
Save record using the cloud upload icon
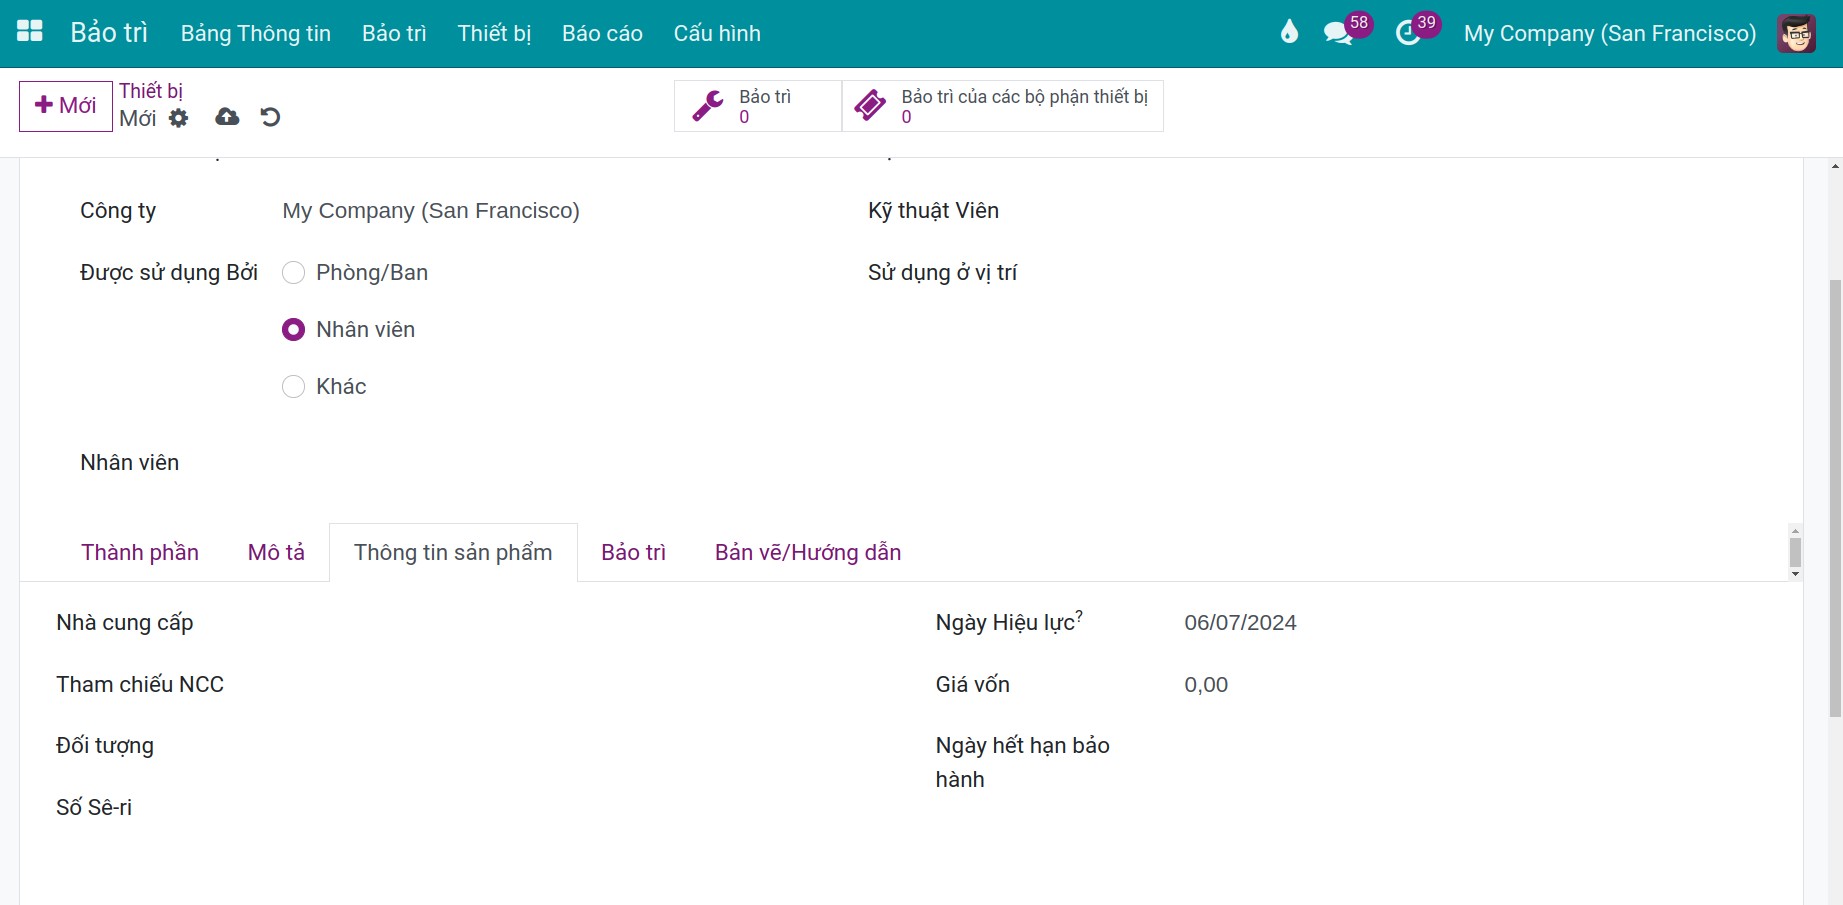[x=227, y=117]
